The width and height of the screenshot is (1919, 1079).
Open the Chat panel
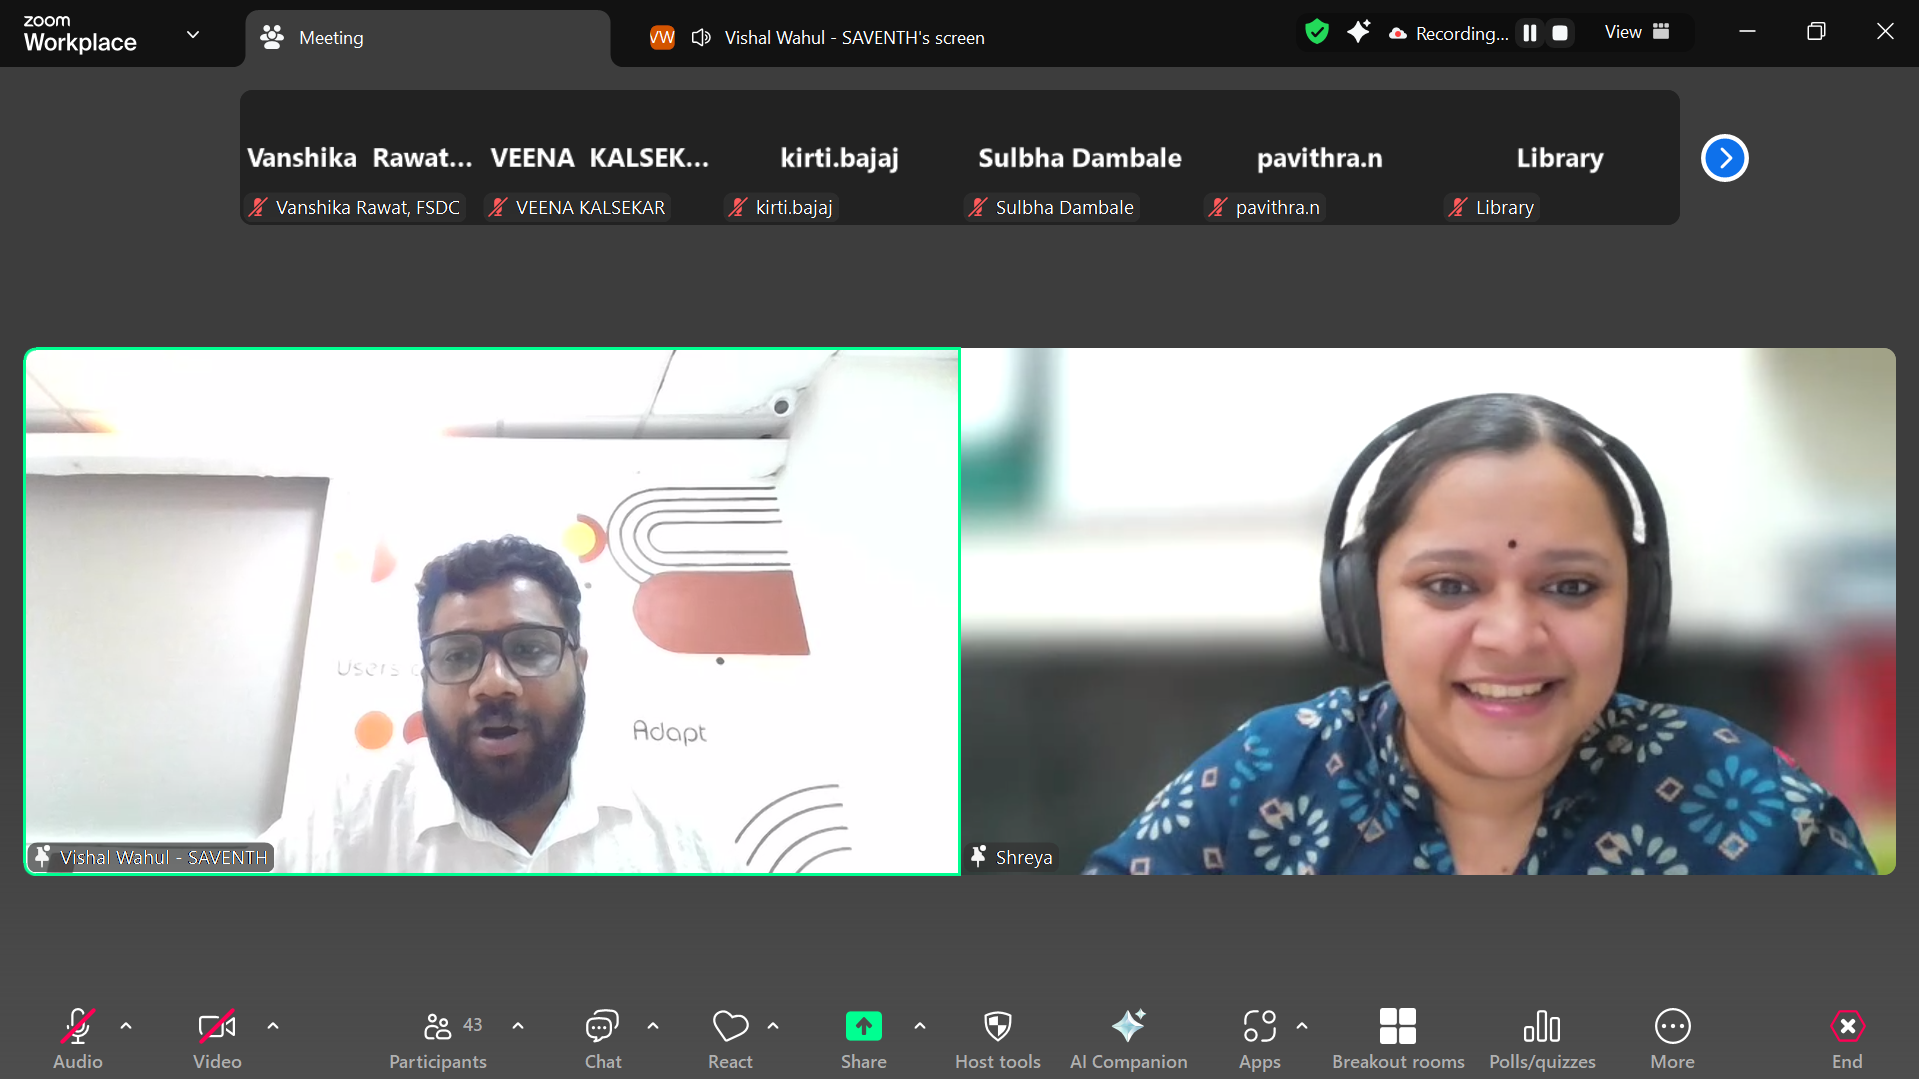click(x=602, y=1037)
